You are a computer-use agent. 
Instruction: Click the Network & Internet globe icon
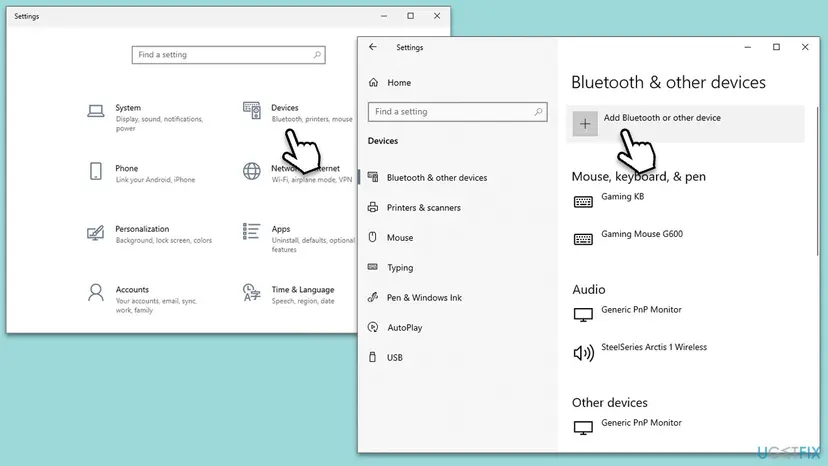coord(251,171)
